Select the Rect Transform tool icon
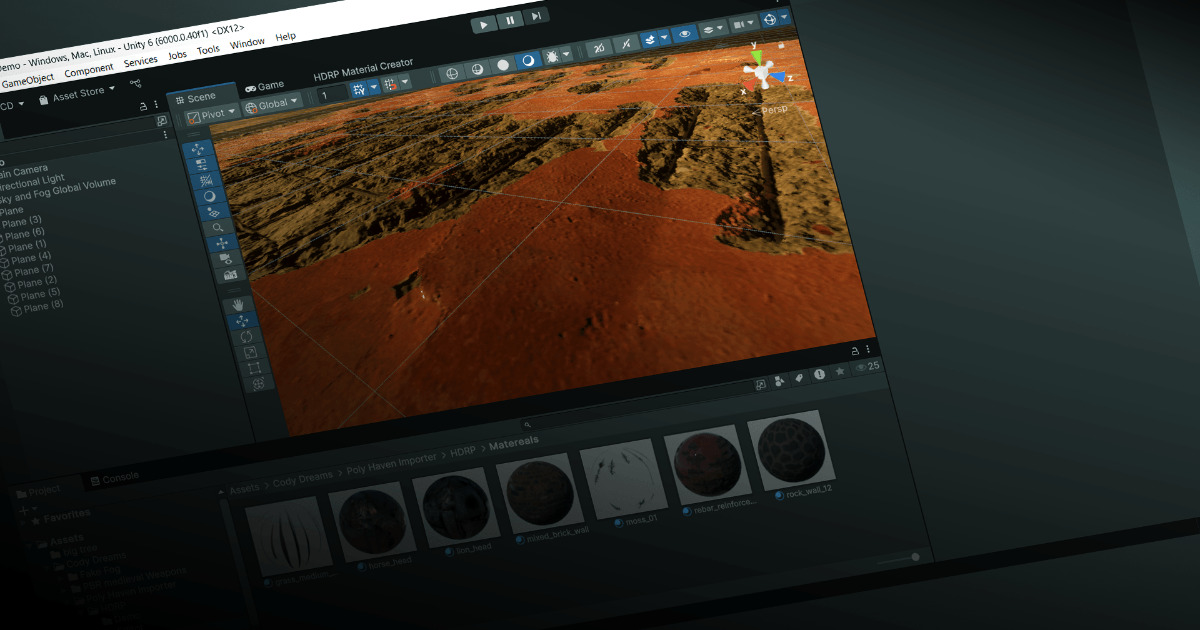The width and height of the screenshot is (1200, 630). [253, 366]
